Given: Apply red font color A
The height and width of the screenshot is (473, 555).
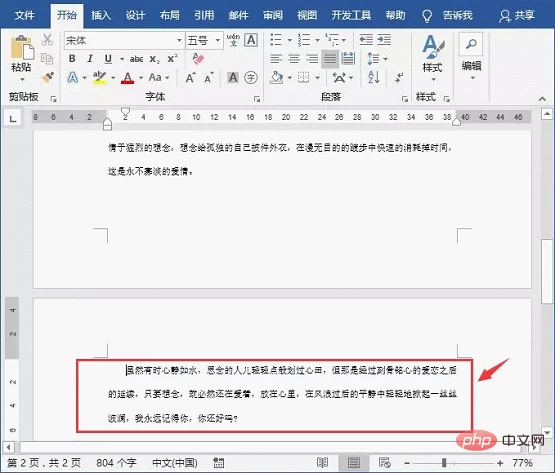Looking at the screenshot, I should tap(127, 77).
